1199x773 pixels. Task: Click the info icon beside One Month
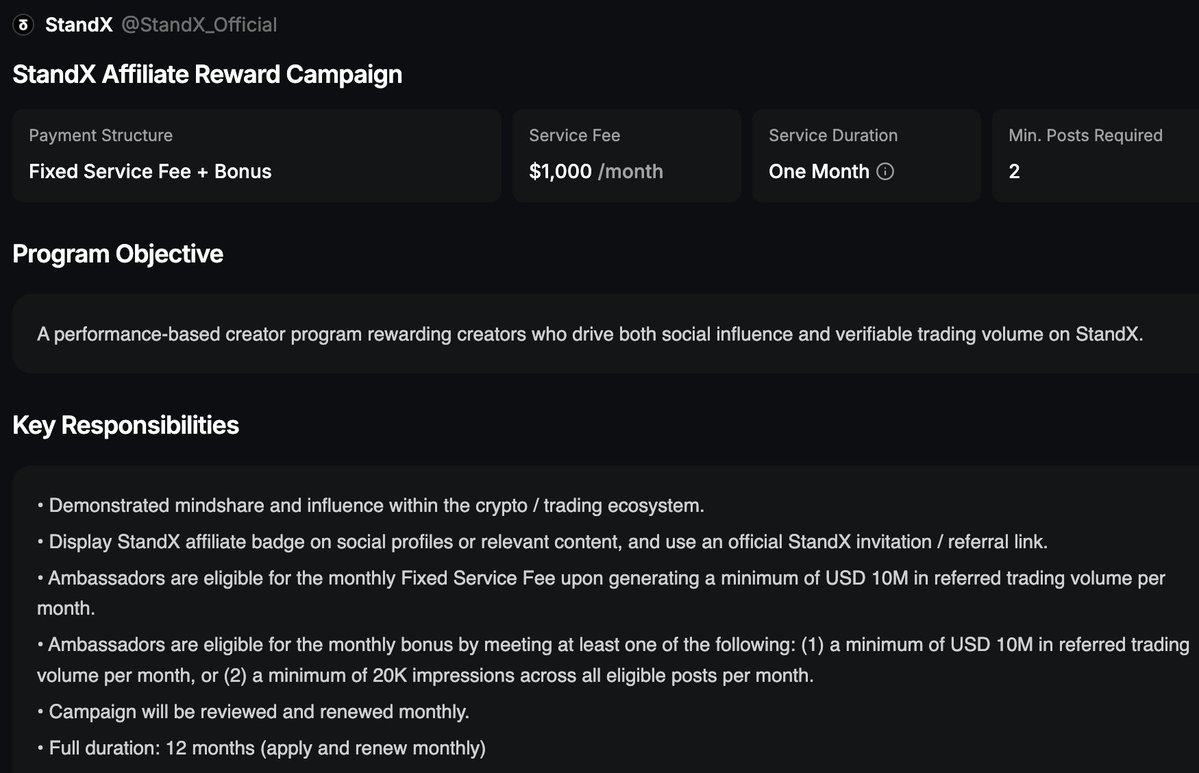coord(885,171)
